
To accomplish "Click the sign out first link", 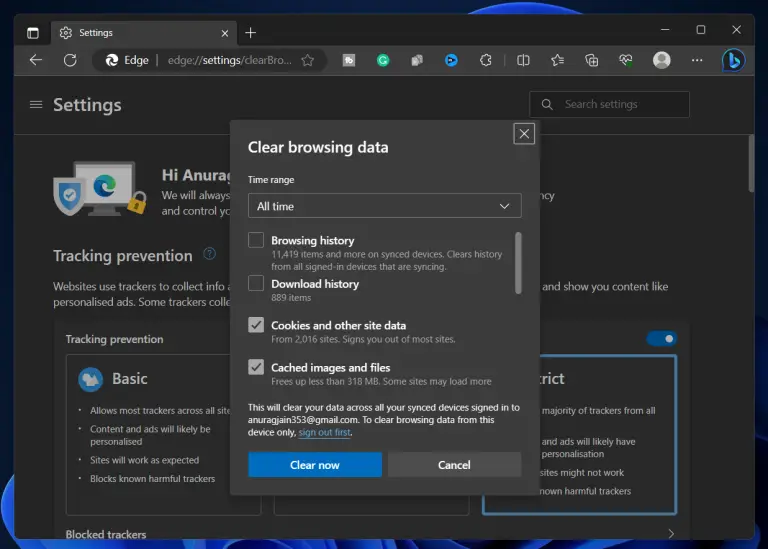I will 324,433.
